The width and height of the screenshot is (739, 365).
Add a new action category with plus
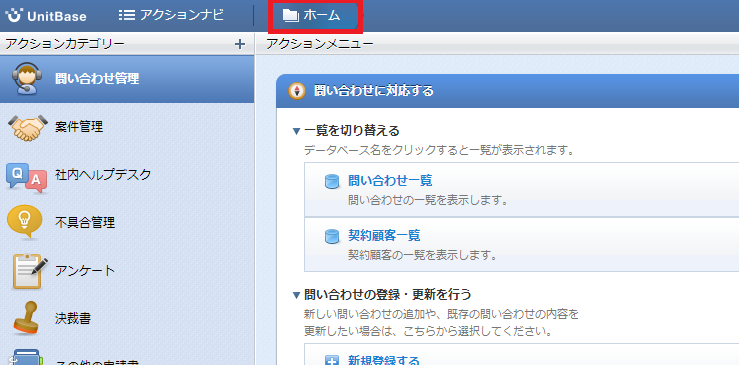(240, 44)
